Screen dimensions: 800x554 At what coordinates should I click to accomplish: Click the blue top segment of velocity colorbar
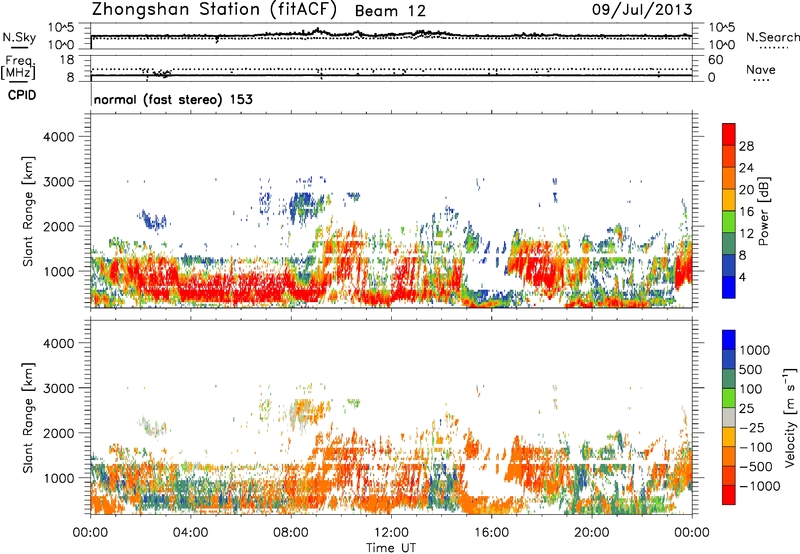pyautogui.click(x=729, y=340)
